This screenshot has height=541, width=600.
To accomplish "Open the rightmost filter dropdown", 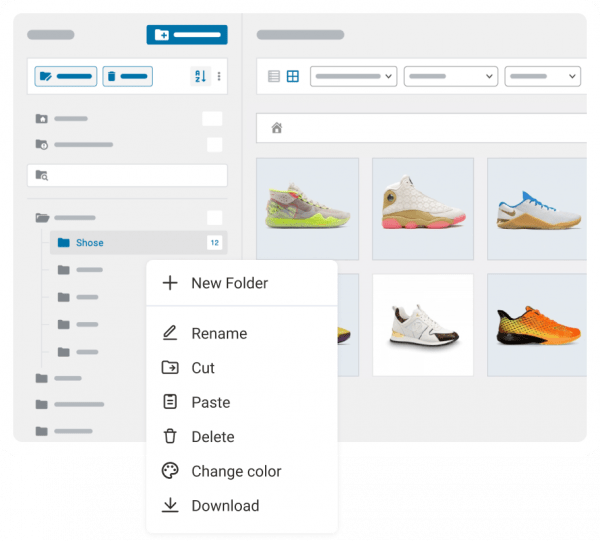I will 543,76.
